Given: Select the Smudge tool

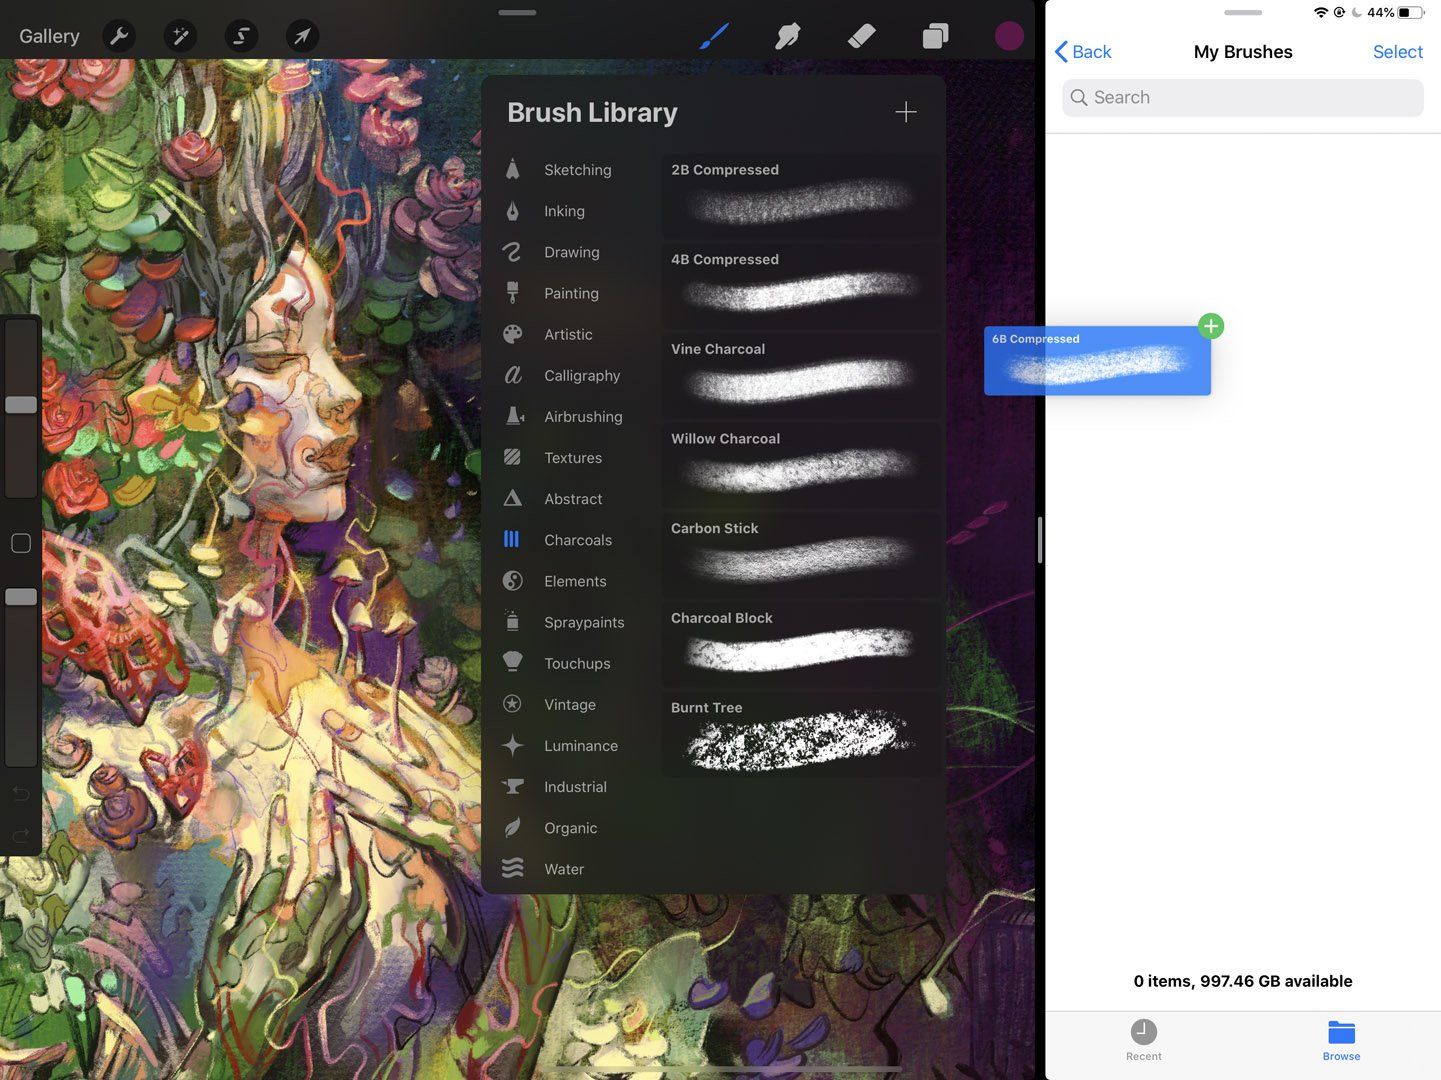Looking at the screenshot, I should (x=787, y=36).
